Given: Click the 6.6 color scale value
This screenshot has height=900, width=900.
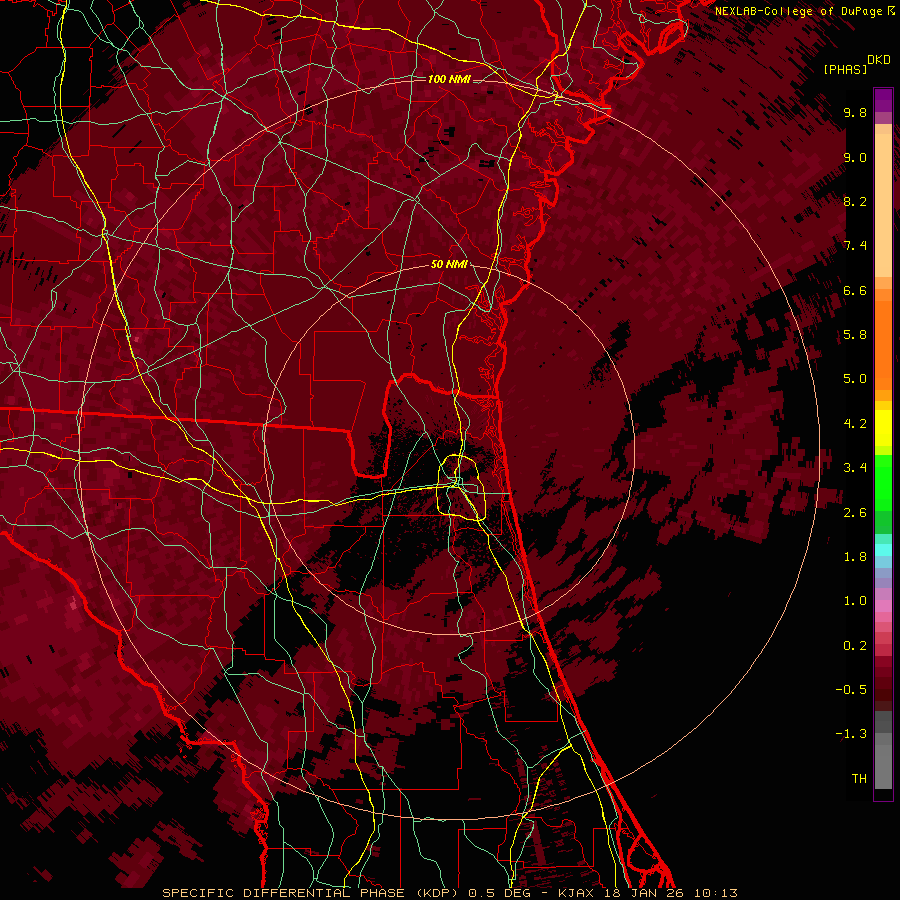Looking at the screenshot, I should [x=855, y=290].
